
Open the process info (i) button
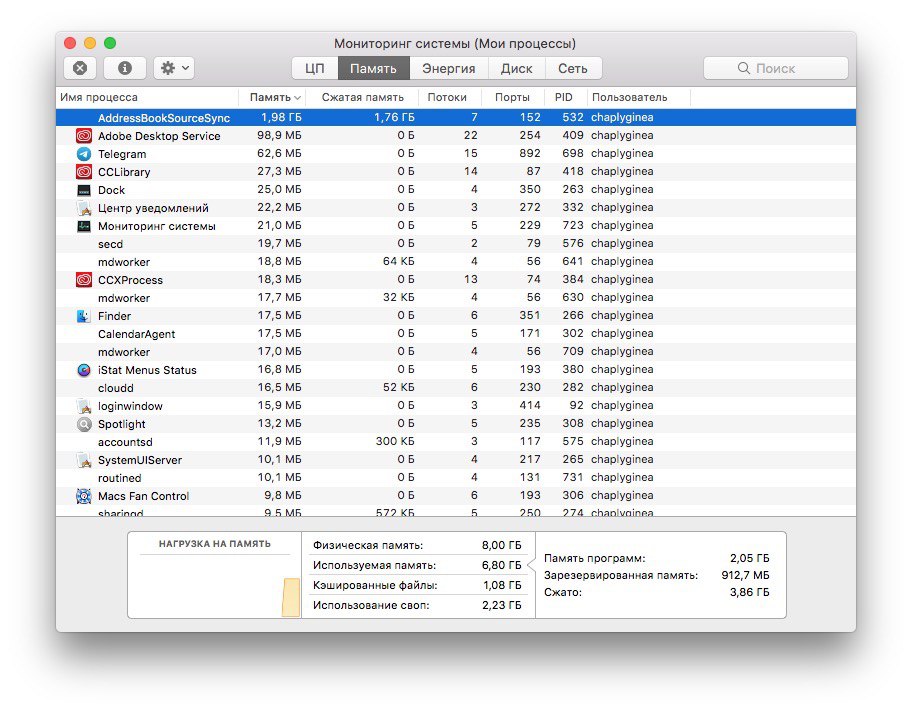tap(124, 68)
